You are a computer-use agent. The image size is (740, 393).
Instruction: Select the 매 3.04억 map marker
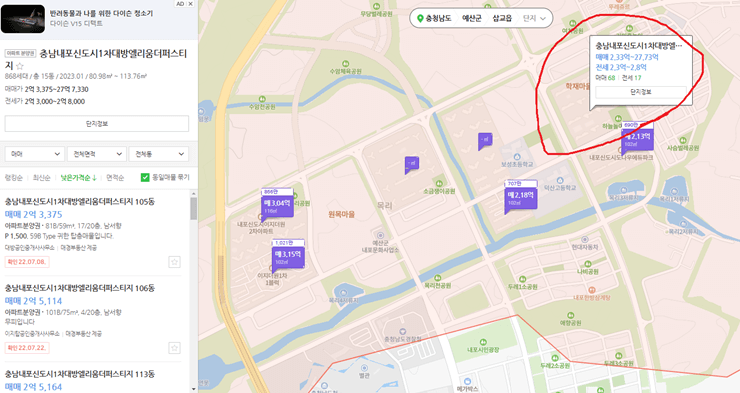click(278, 206)
